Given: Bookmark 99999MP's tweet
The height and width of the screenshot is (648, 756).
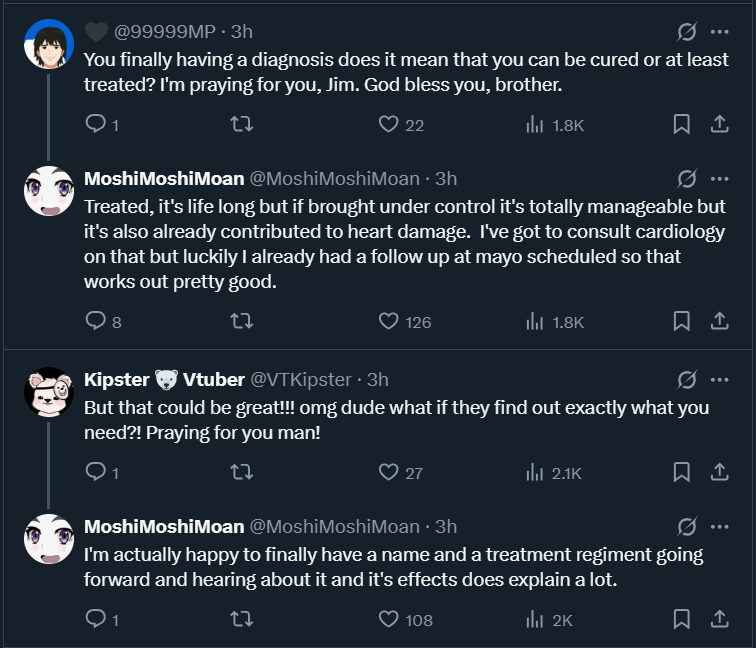Looking at the screenshot, I should (x=681, y=124).
